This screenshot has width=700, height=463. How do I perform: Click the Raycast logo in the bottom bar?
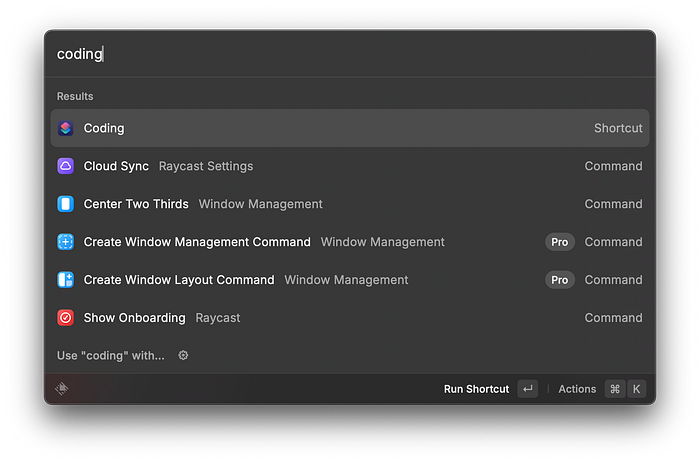click(62, 388)
